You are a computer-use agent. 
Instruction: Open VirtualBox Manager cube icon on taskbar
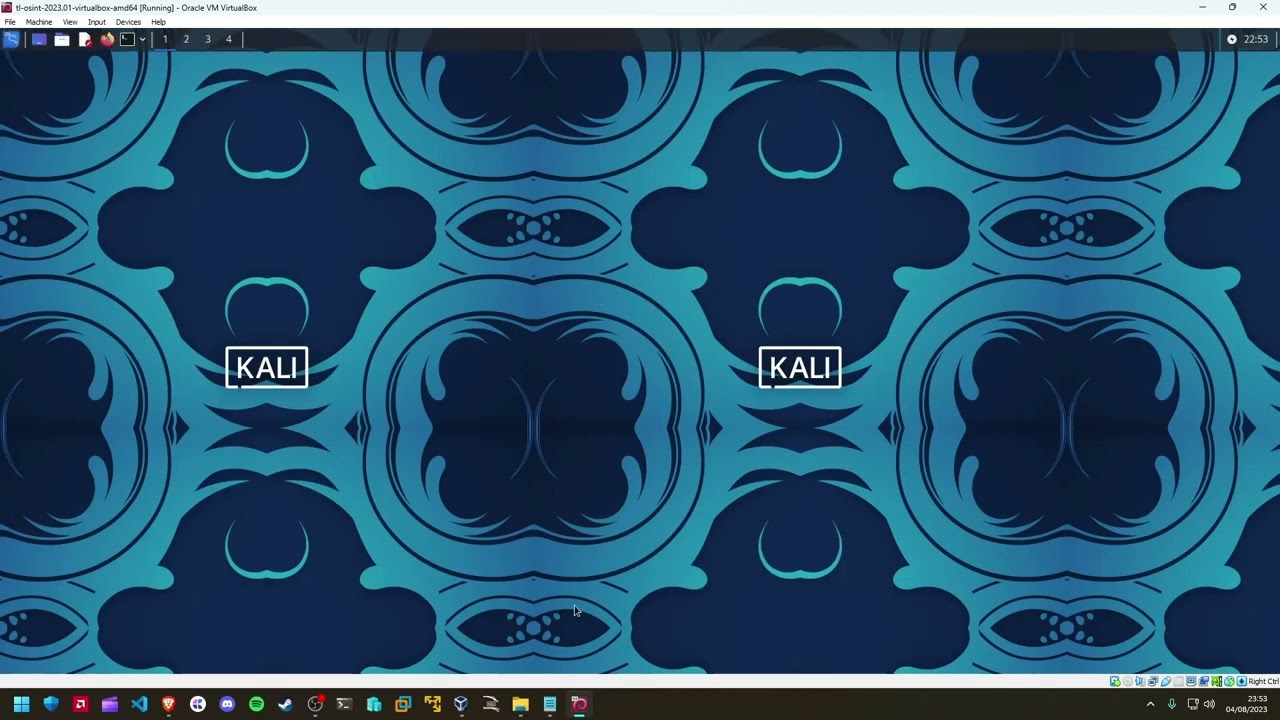point(461,704)
